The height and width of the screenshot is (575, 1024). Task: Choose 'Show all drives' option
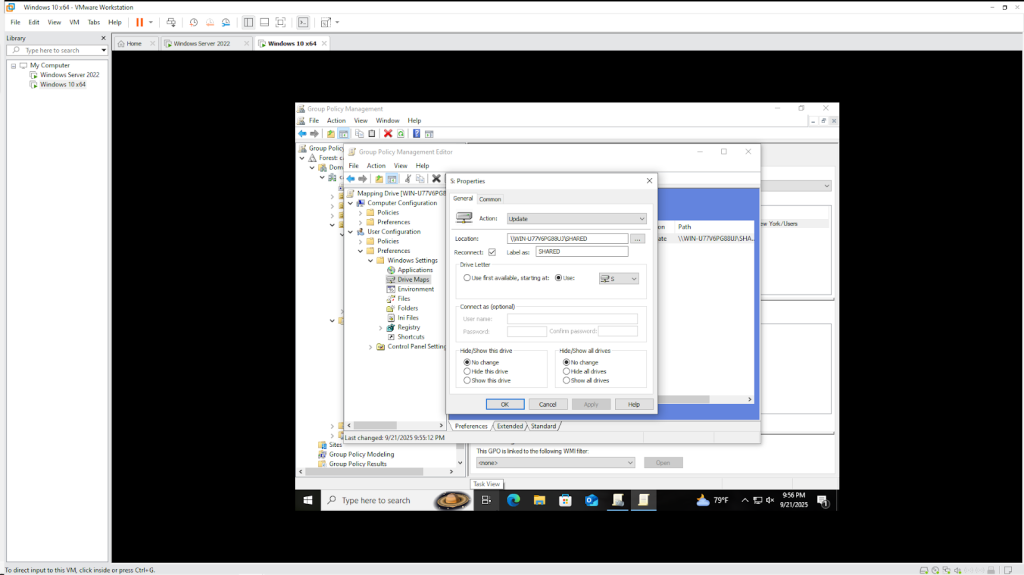566,381
